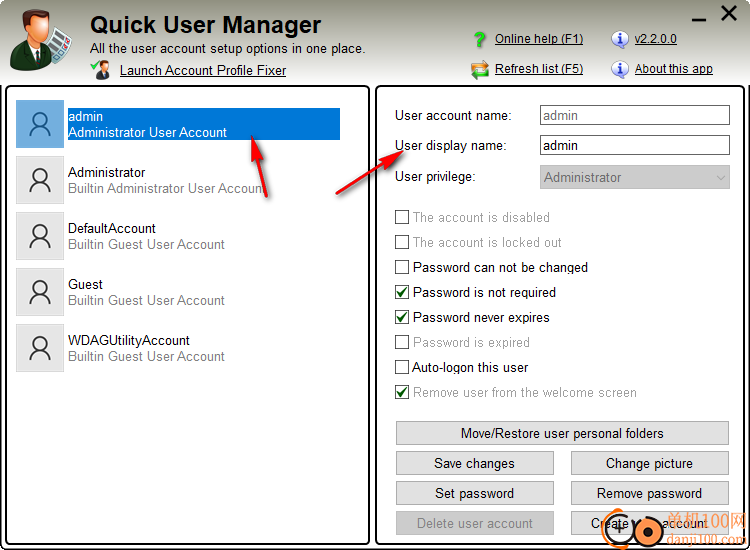This screenshot has width=750, height=550.
Task: Click the Quick User Manager app logo icon
Action: click(41, 41)
